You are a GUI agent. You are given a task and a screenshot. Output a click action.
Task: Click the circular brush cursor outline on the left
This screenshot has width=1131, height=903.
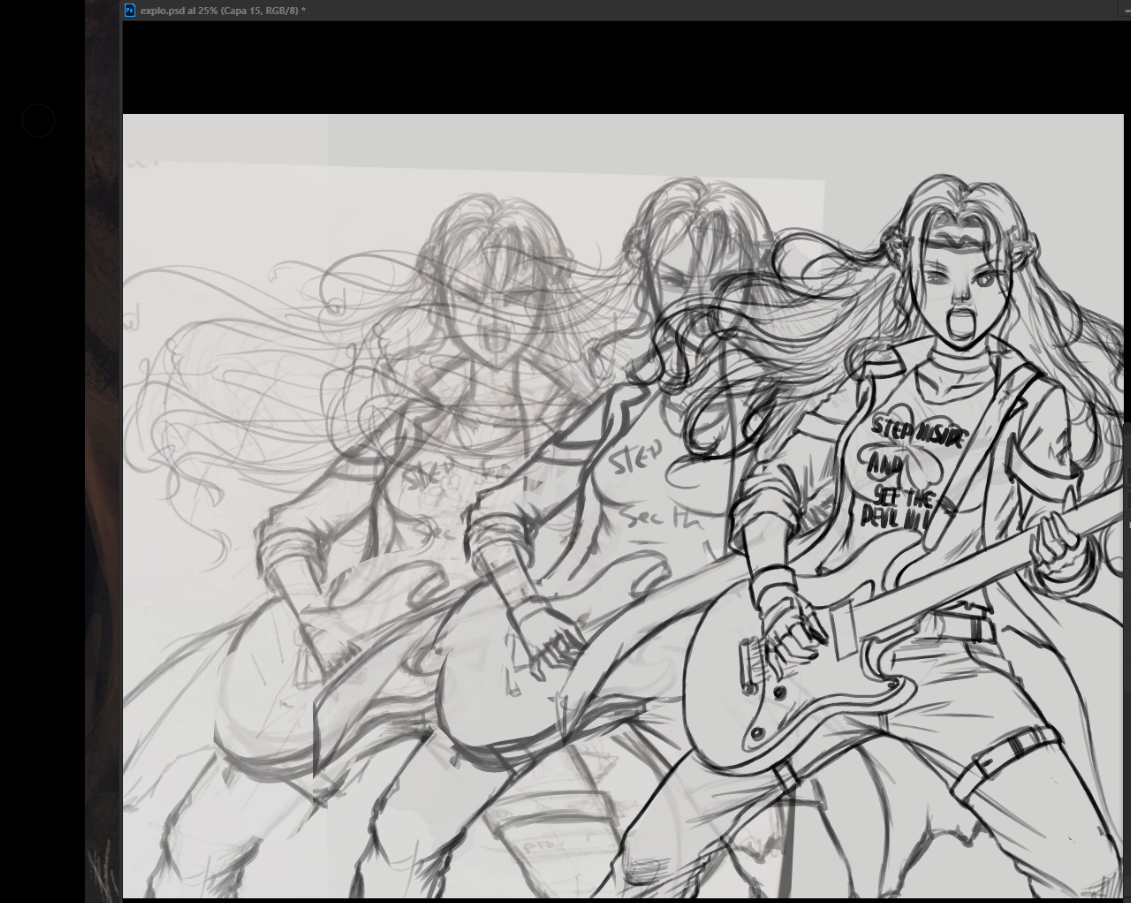(x=38, y=121)
